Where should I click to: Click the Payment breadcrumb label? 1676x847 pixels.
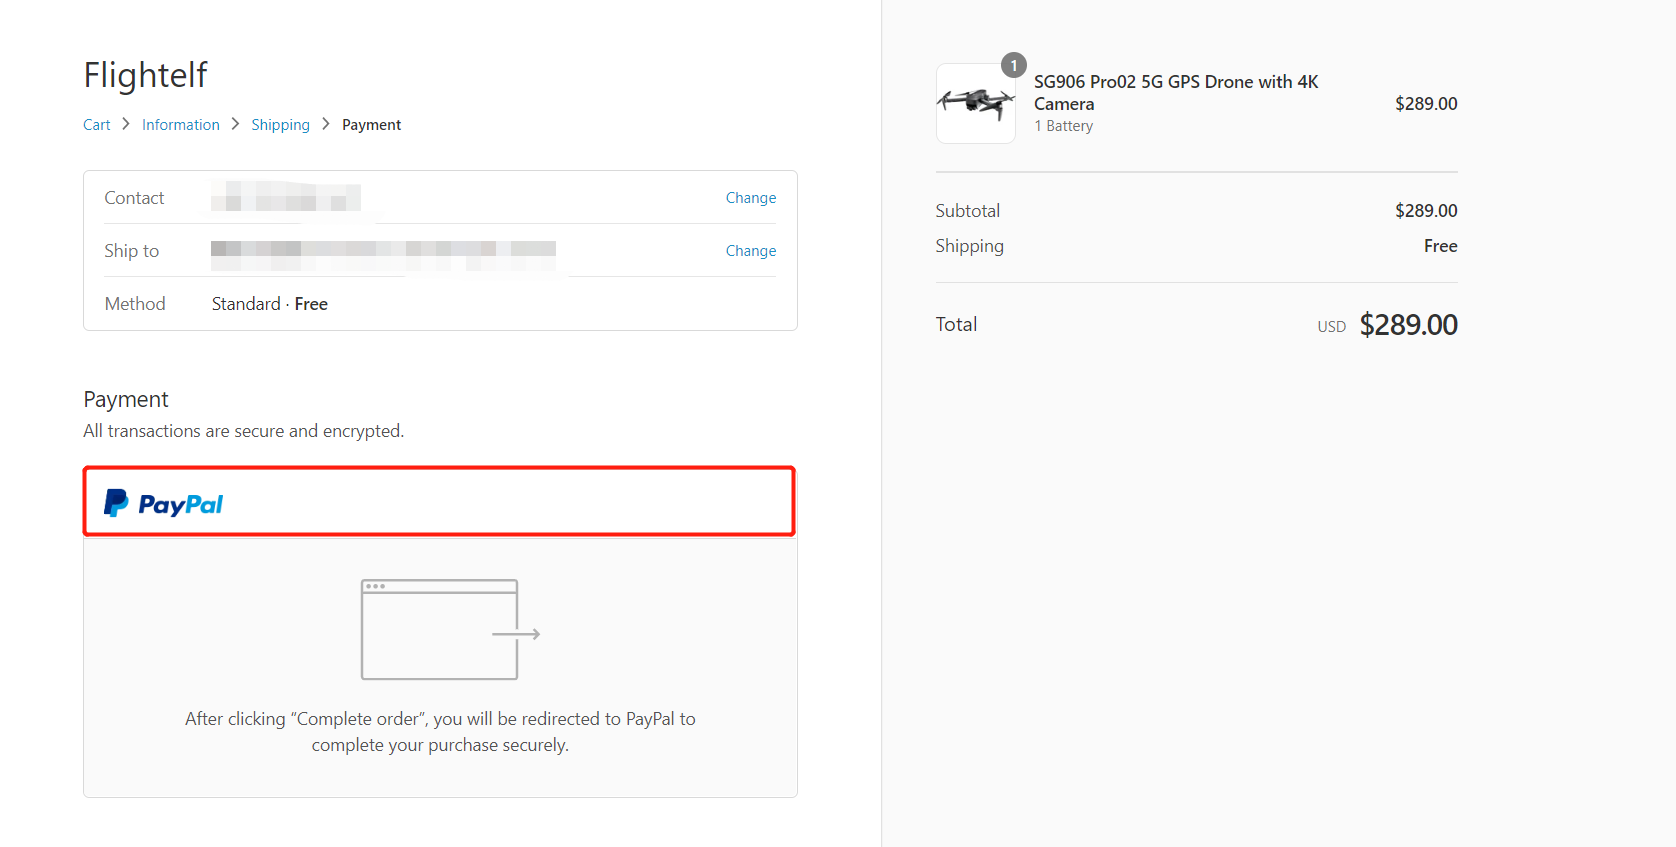(x=371, y=125)
